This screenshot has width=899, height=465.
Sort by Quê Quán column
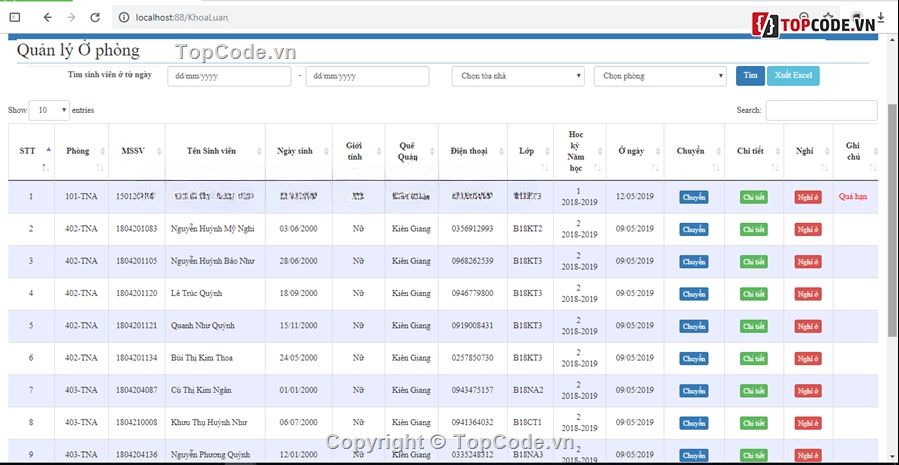point(411,152)
